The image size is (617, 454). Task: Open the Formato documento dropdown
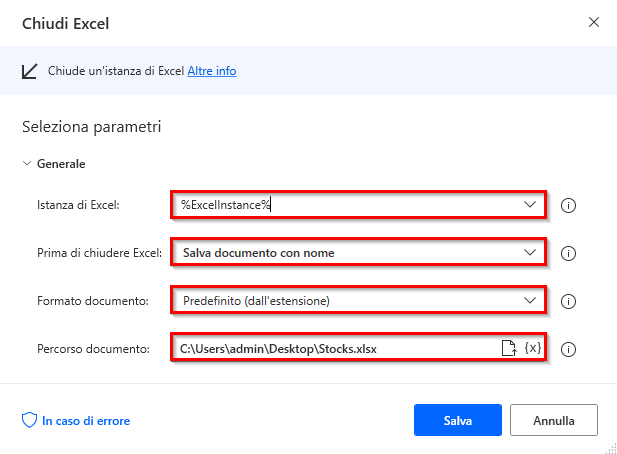530,301
